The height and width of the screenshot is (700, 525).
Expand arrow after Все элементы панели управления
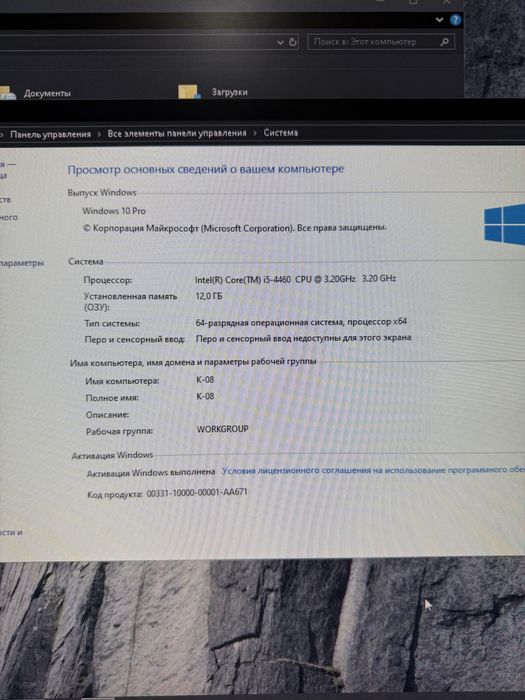click(255, 133)
